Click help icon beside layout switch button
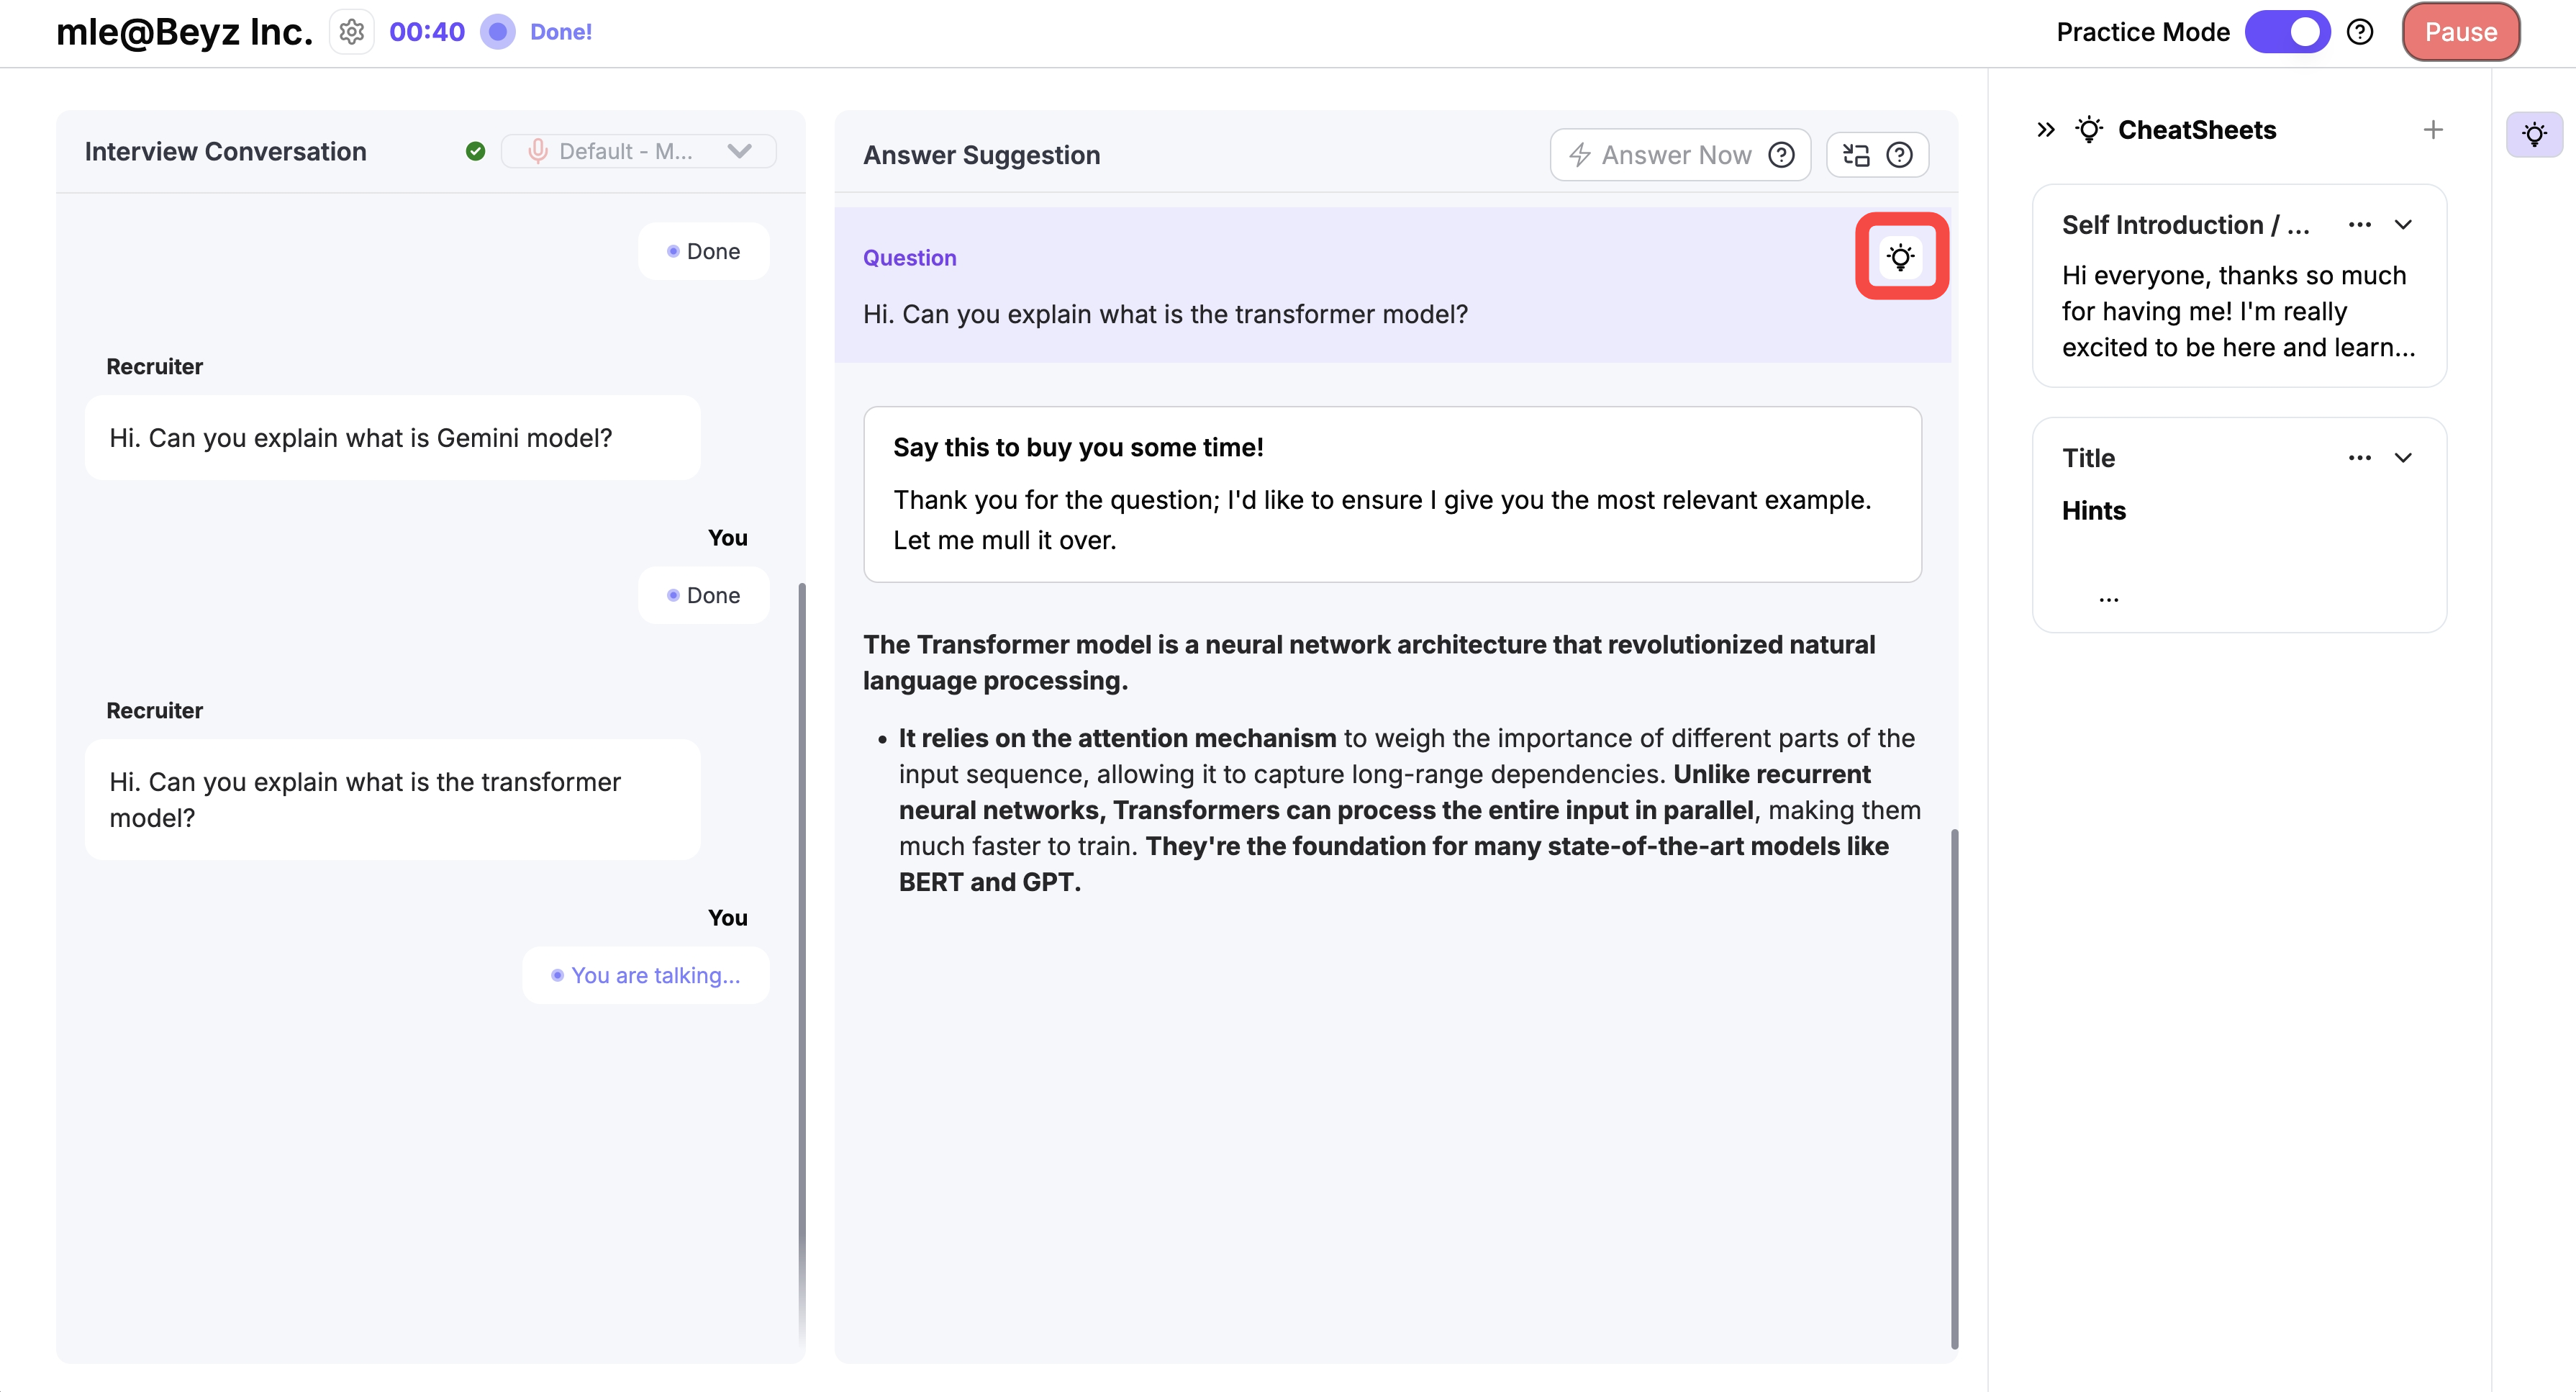Screen dimensions: 2576x1392 pos(1899,155)
